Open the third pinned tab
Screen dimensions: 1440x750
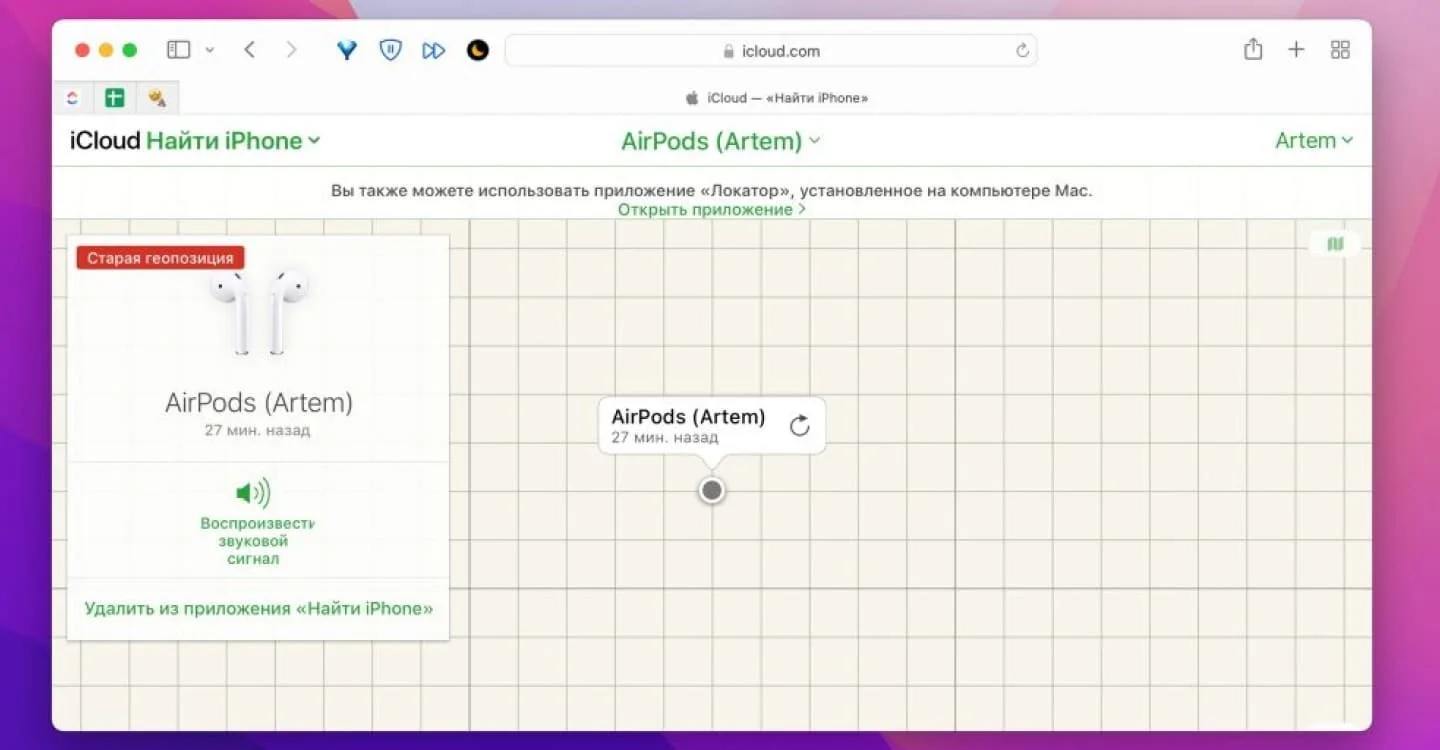click(157, 98)
